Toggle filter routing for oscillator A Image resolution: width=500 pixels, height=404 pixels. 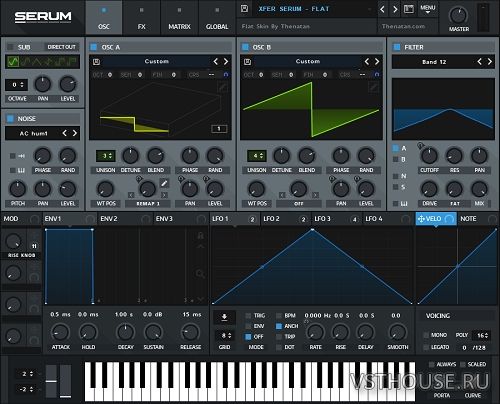point(396,148)
